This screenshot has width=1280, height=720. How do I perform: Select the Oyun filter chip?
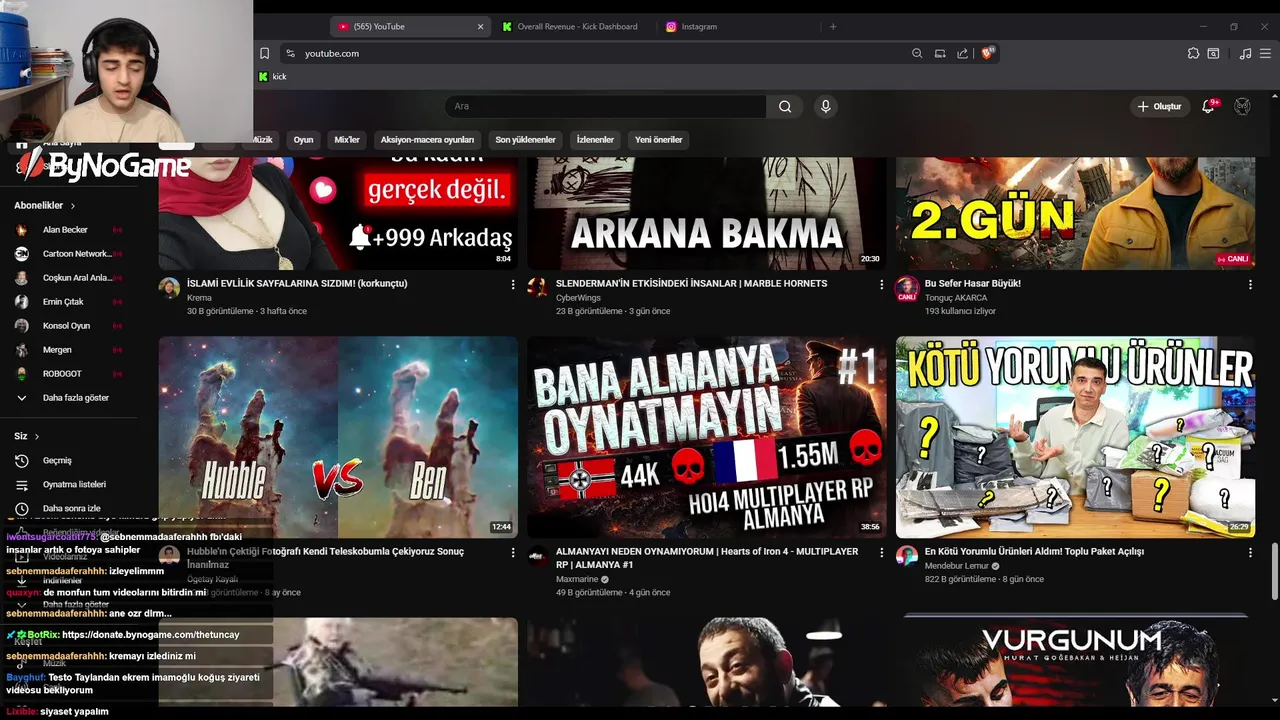[x=303, y=140]
